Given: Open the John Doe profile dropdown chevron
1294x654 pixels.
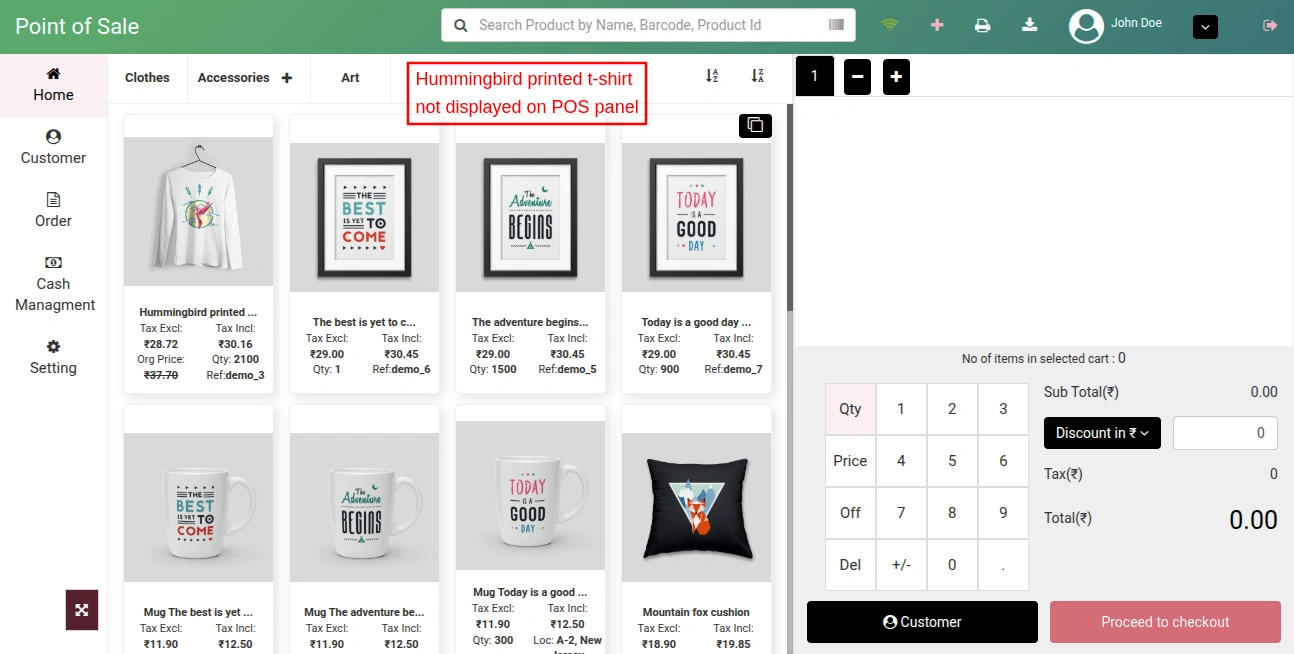Looking at the screenshot, I should click(x=1205, y=27).
